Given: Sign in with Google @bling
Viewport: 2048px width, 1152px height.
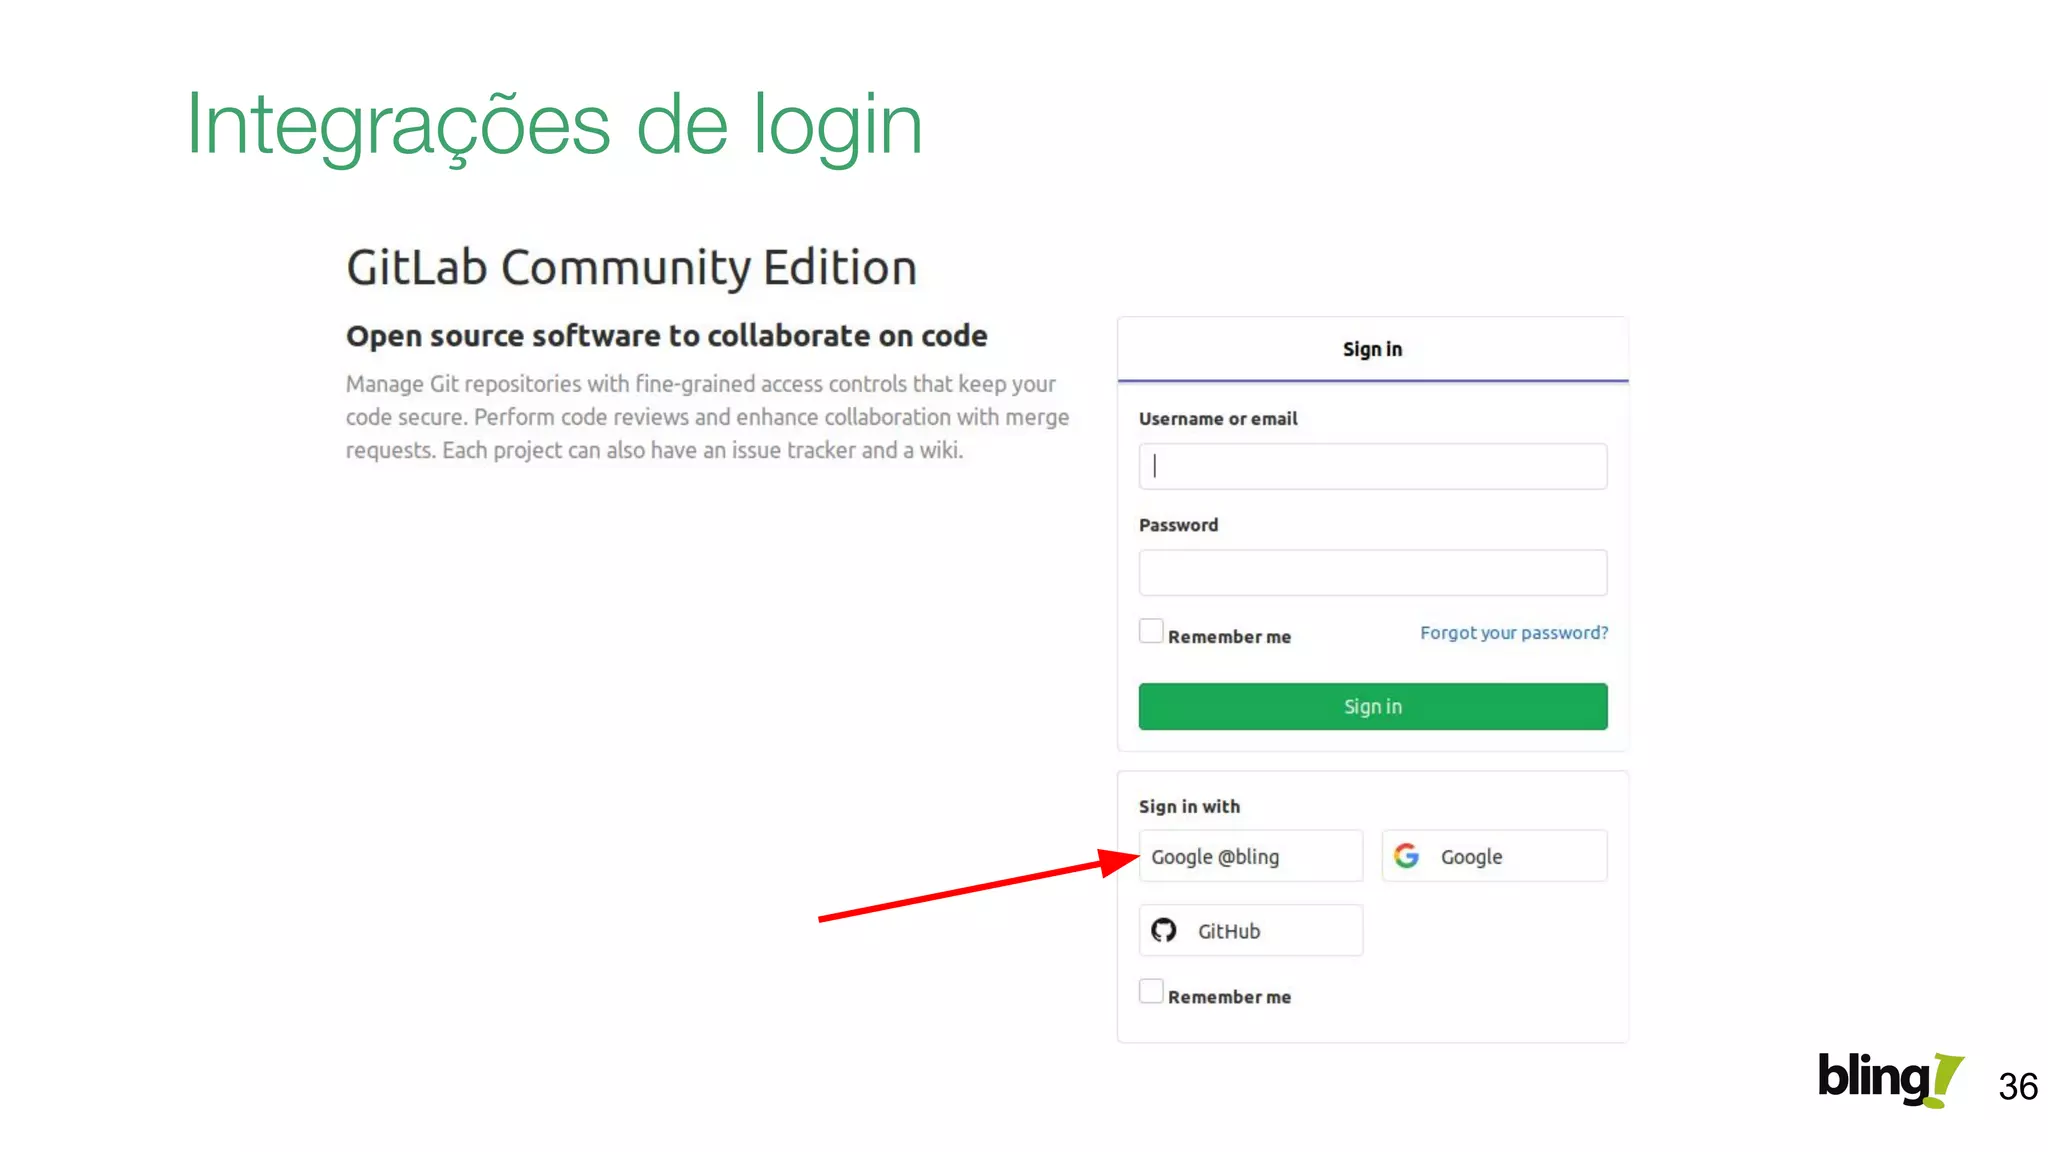Looking at the screenshot, I should 1250,856.
